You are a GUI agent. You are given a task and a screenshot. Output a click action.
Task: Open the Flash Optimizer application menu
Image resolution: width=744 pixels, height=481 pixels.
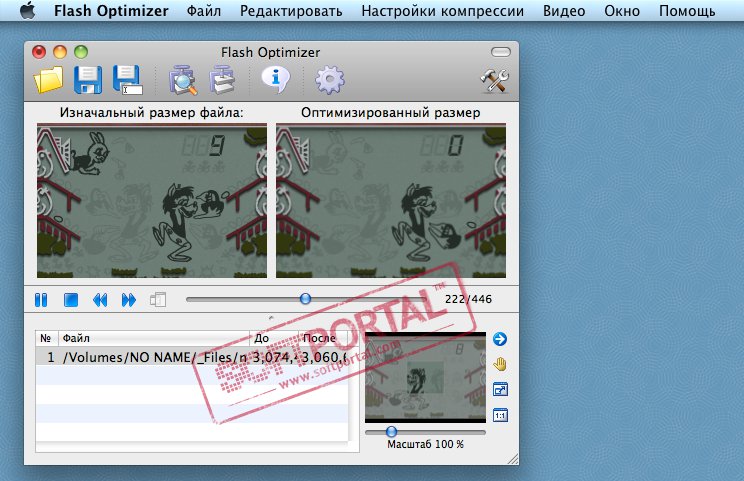pyautogui.click(x=111, y=10)
